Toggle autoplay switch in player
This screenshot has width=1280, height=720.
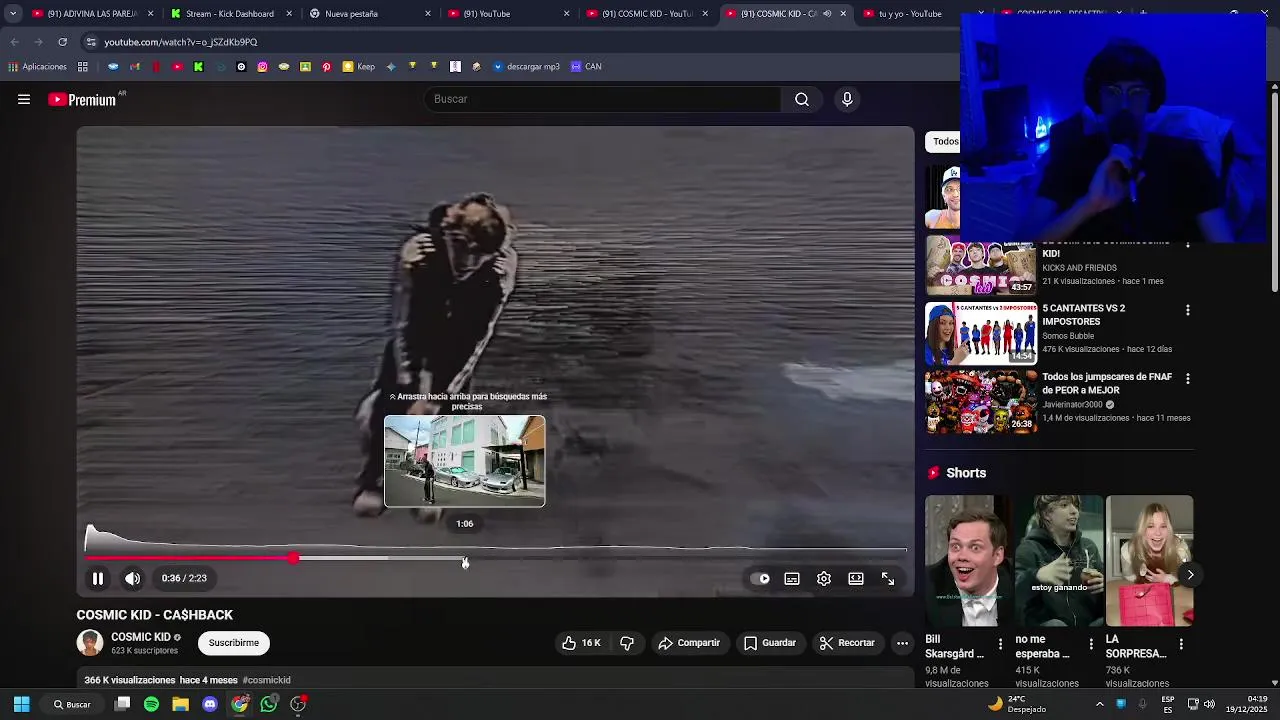tap(761, 578)
